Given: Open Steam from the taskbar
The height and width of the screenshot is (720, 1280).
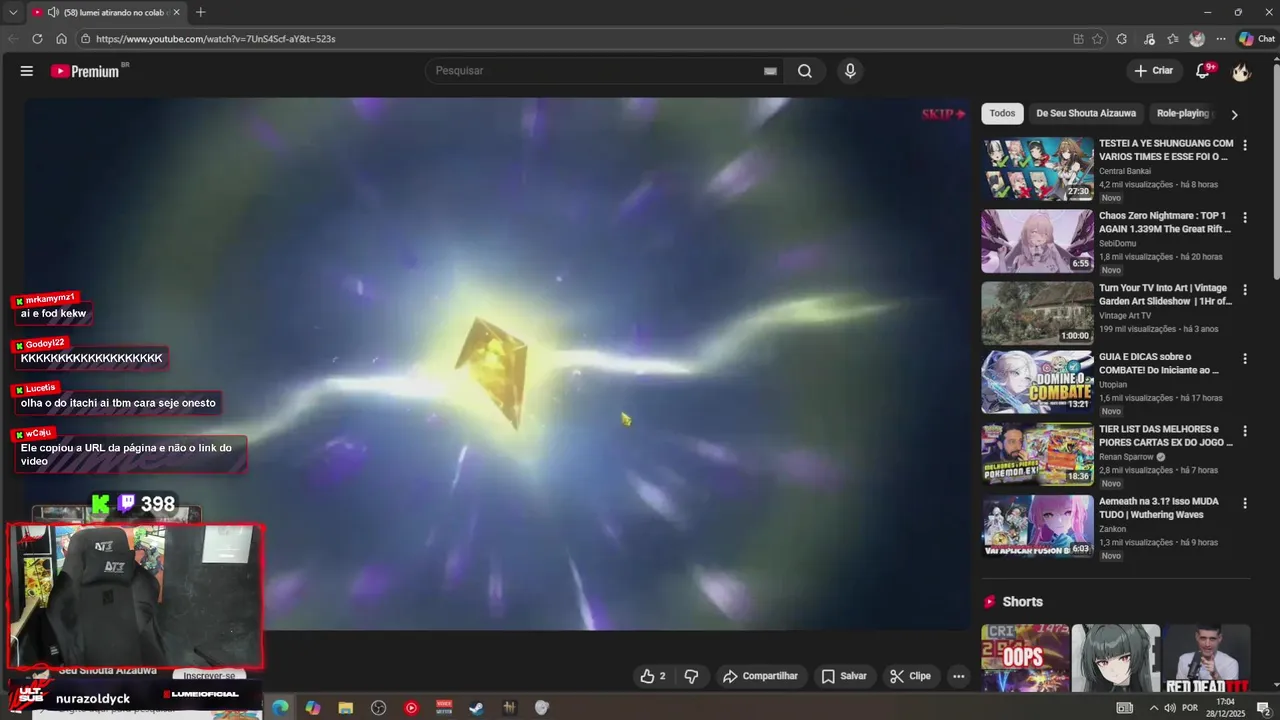Looking at the screenshot, I should [477, 708].
